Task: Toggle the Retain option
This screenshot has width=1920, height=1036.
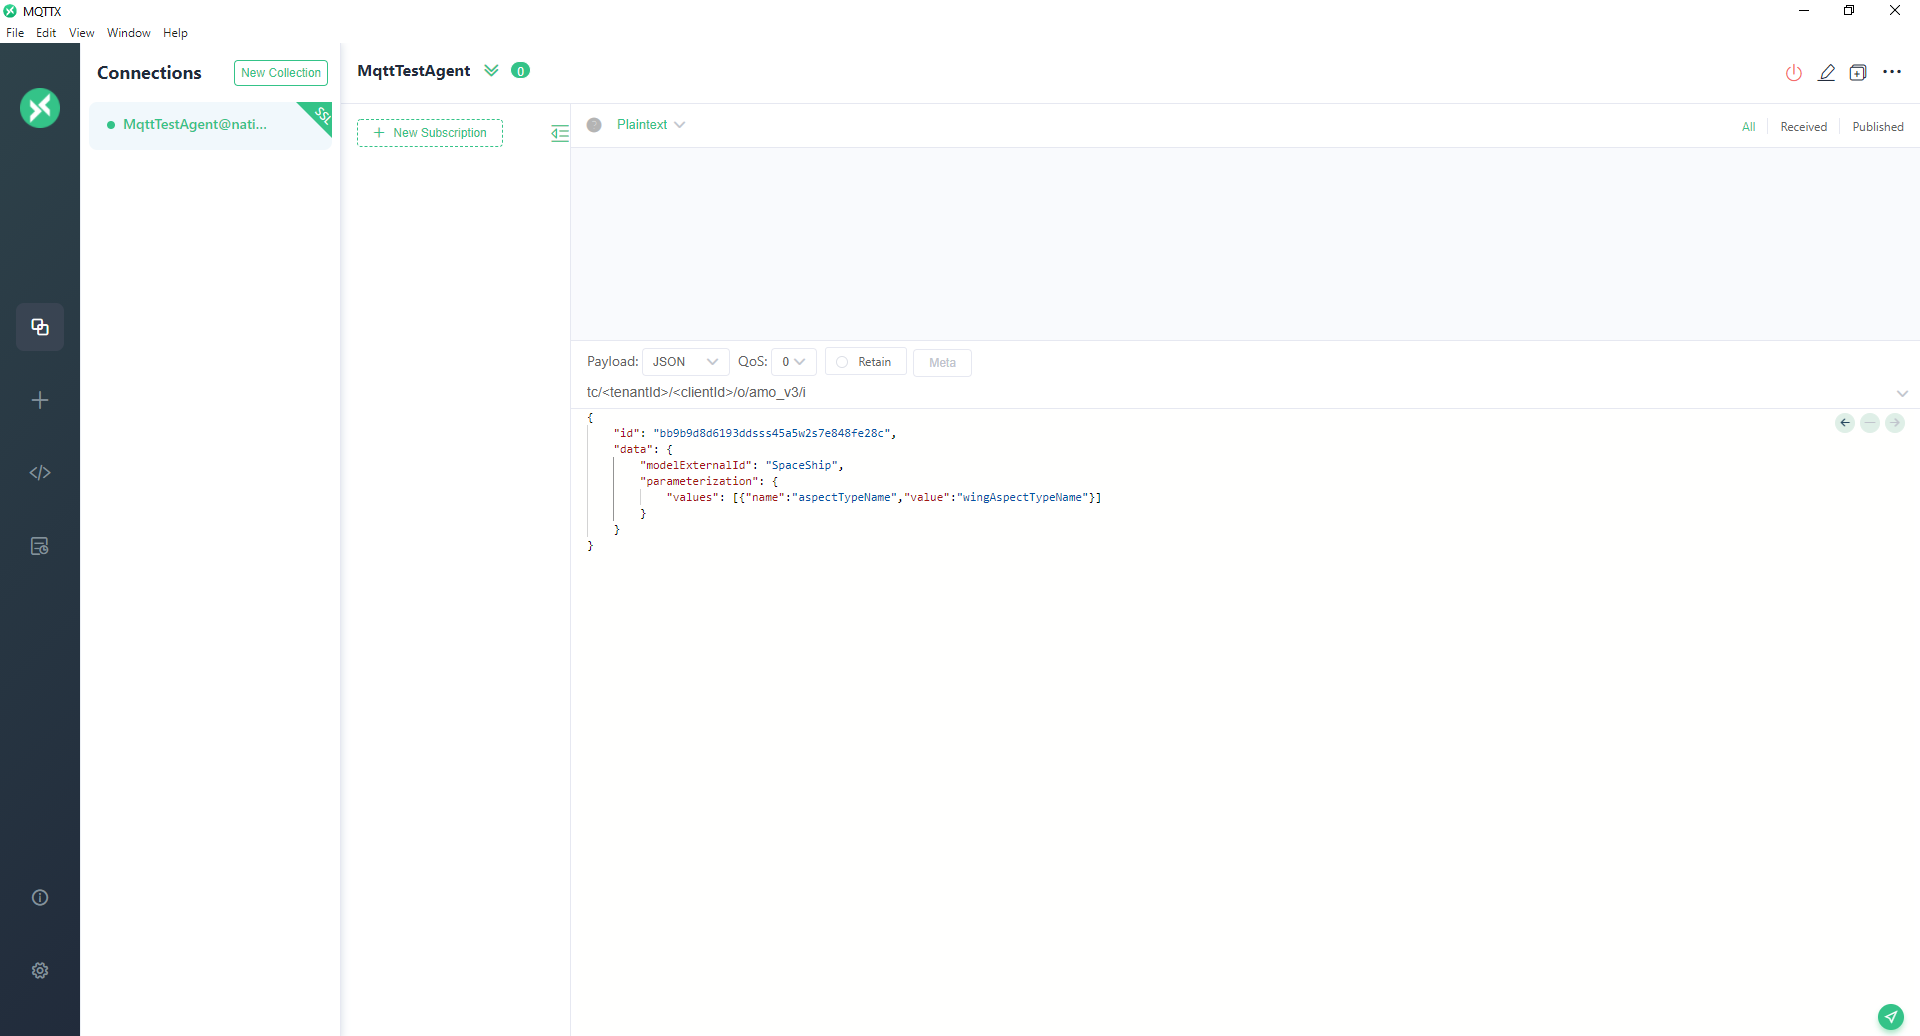Action: 865,362
